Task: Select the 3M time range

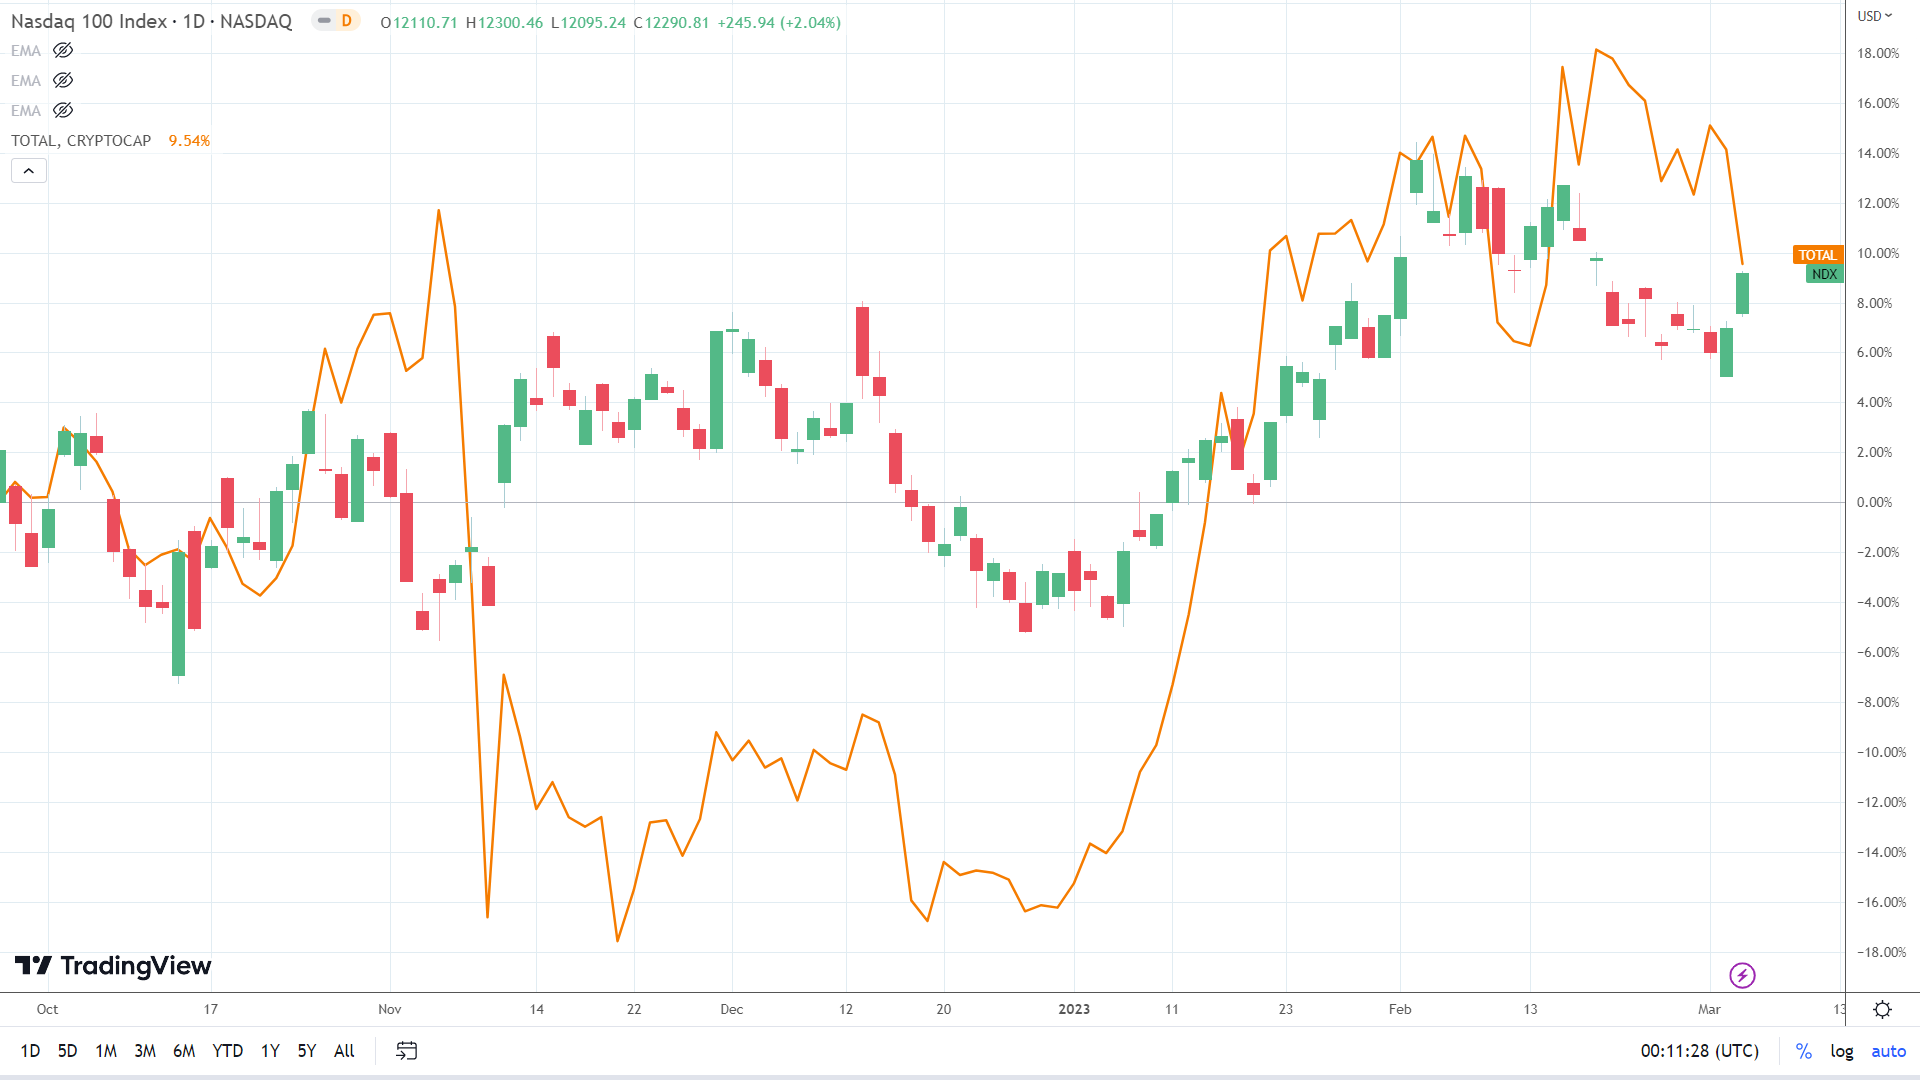Action: tap(145, 1051)
